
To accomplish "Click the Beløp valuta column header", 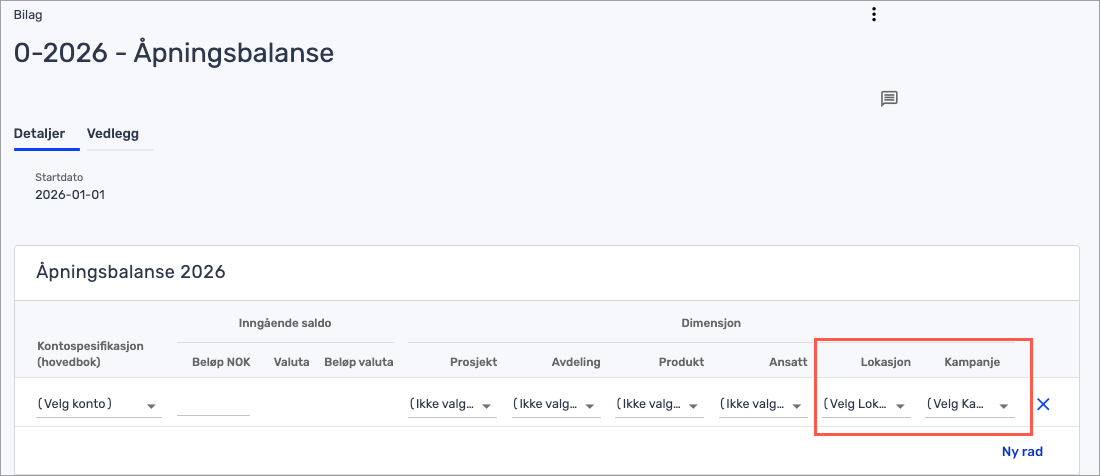I will (359, 362).
